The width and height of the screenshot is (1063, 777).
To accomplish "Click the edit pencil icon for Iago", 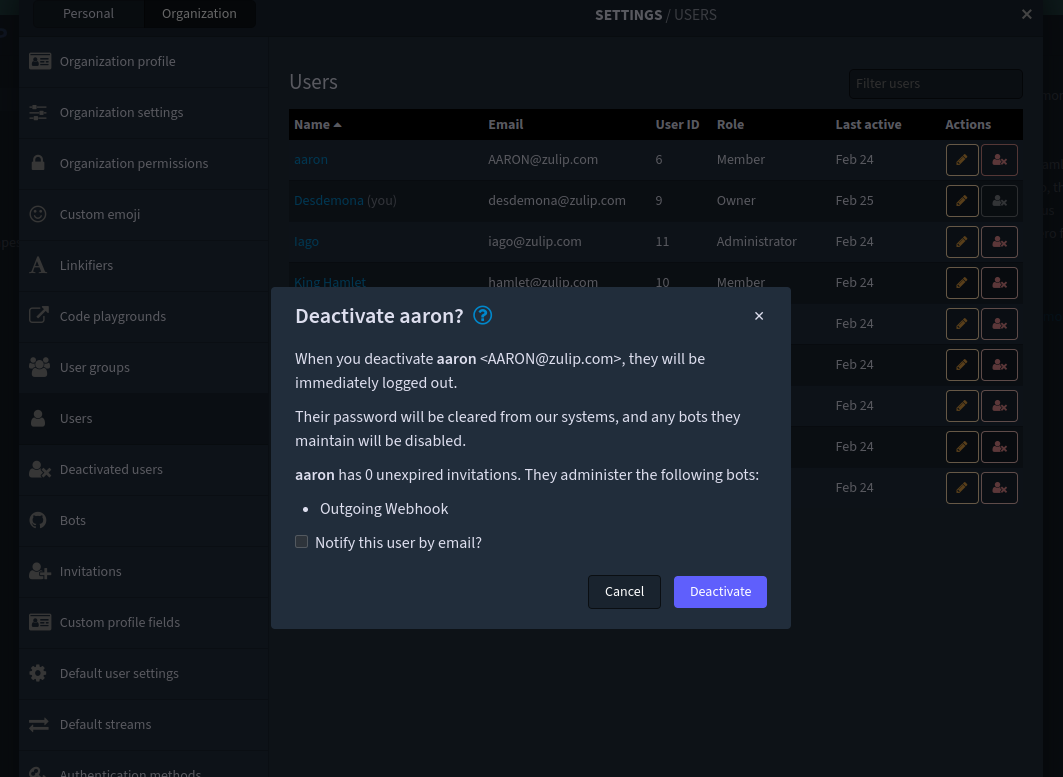I will pos(961,241).
